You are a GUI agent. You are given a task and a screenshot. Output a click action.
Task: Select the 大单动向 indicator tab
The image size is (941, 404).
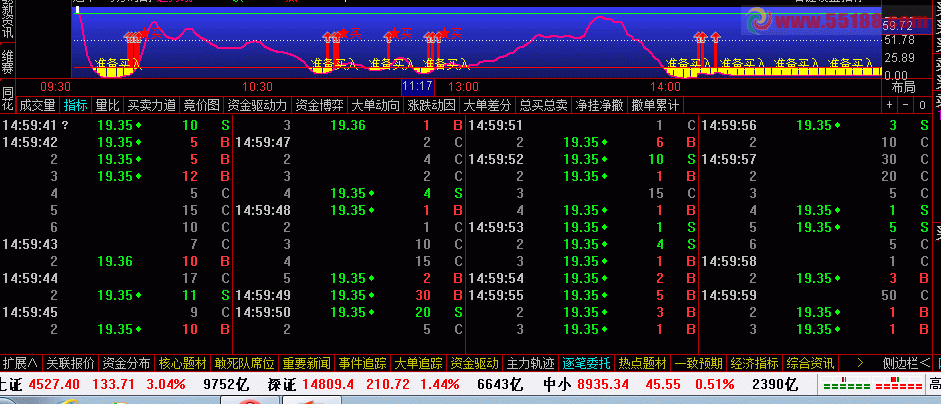pos(375,104)
